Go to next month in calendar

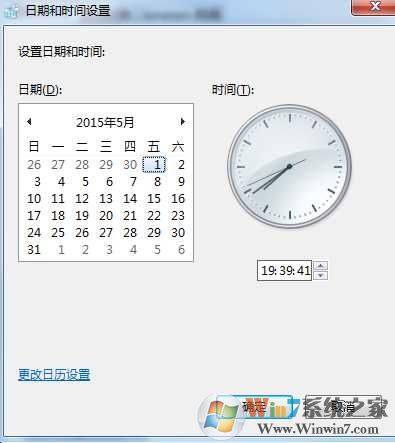[182, 122]
